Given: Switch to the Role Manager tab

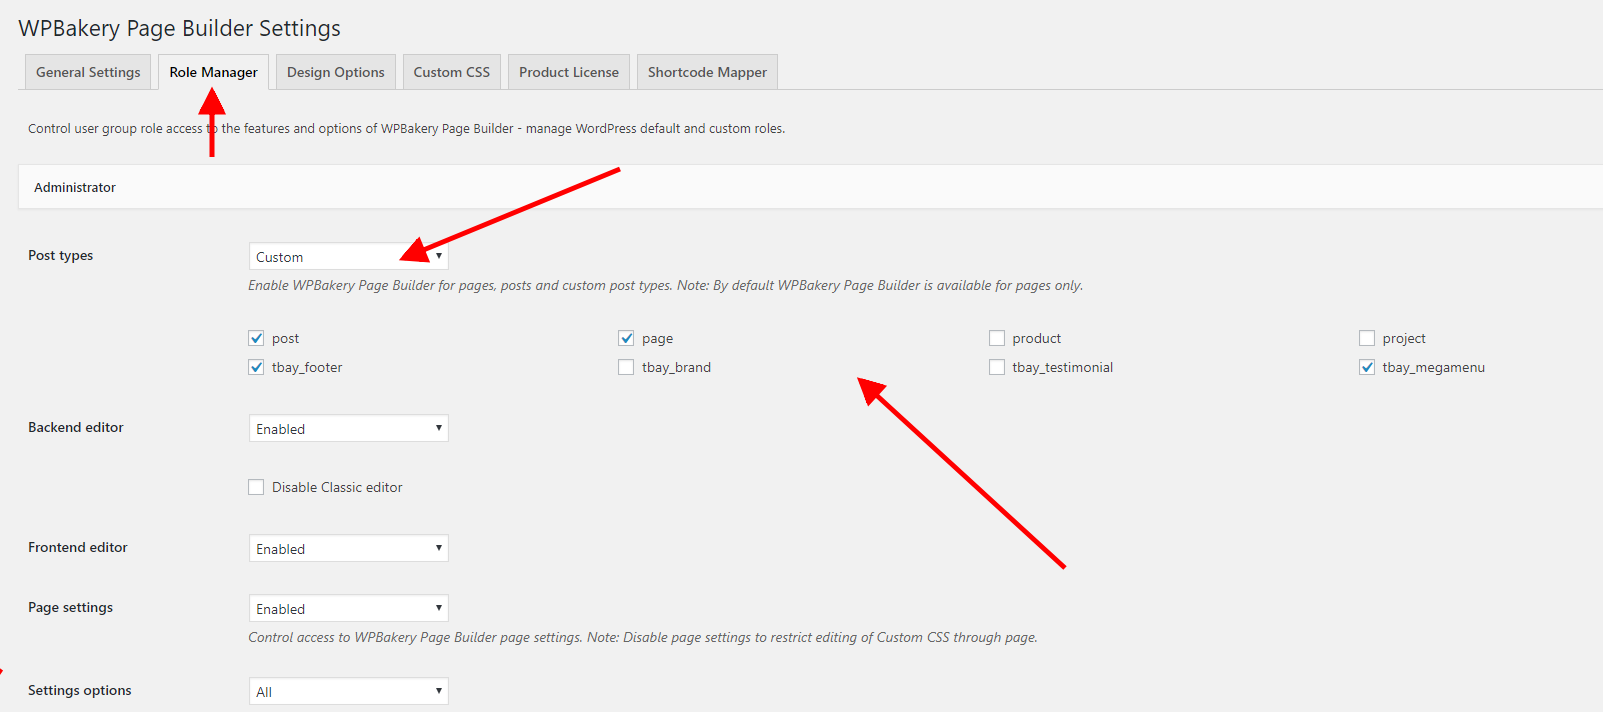Looking at the screenshot, I should pos(213,72).
